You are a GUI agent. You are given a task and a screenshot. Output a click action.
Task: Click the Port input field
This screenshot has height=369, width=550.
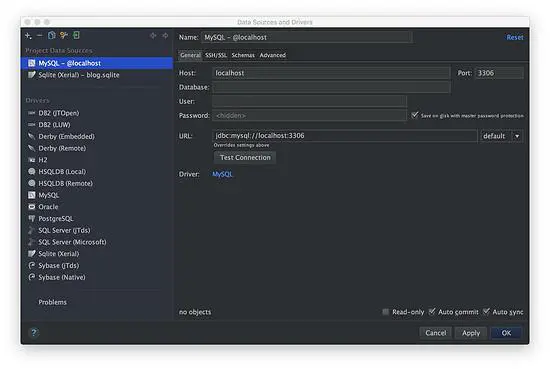click(499, 73)
